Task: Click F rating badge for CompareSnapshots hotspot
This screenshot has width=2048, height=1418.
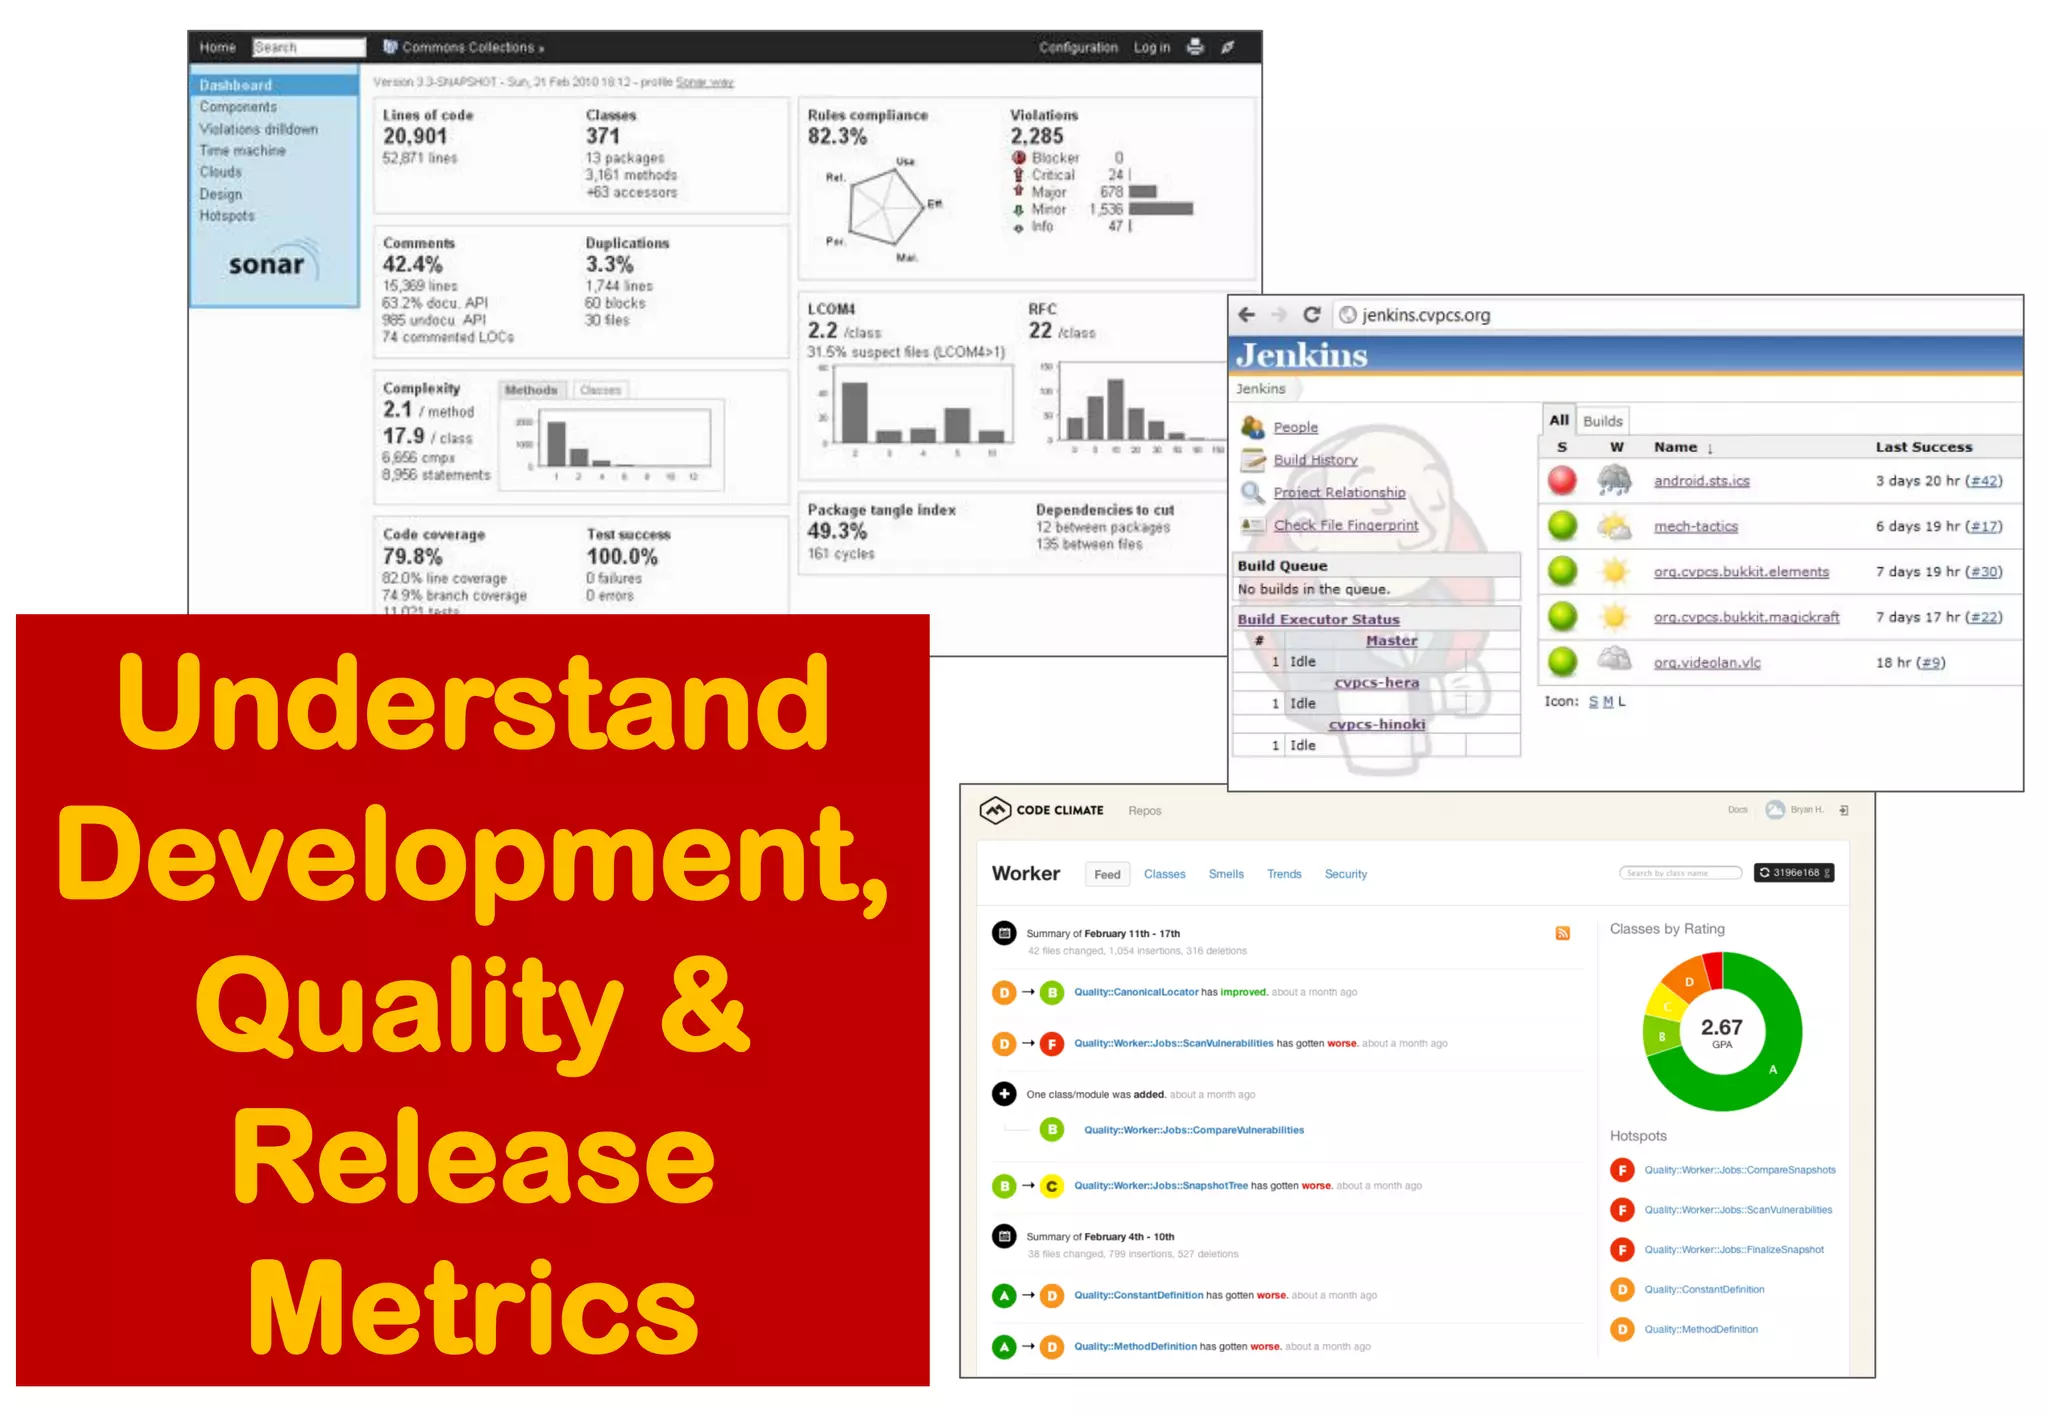Action: [1622, 1170]
